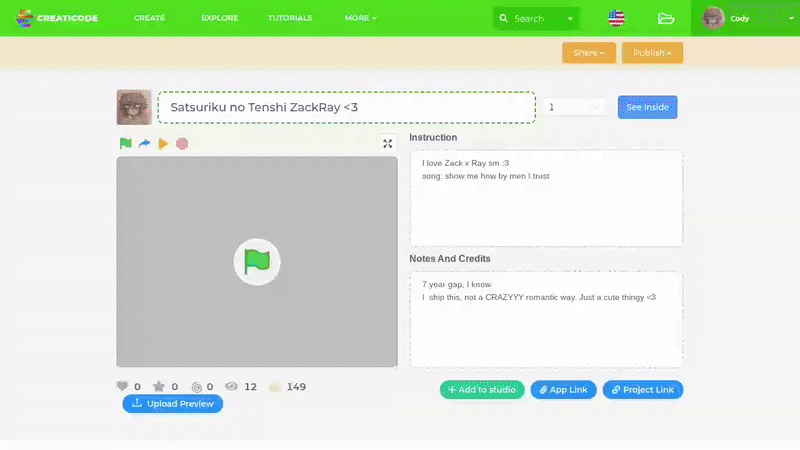This screenshot has height=450, width=800.
Task: Click the project title input field
Action: point(346,107)
